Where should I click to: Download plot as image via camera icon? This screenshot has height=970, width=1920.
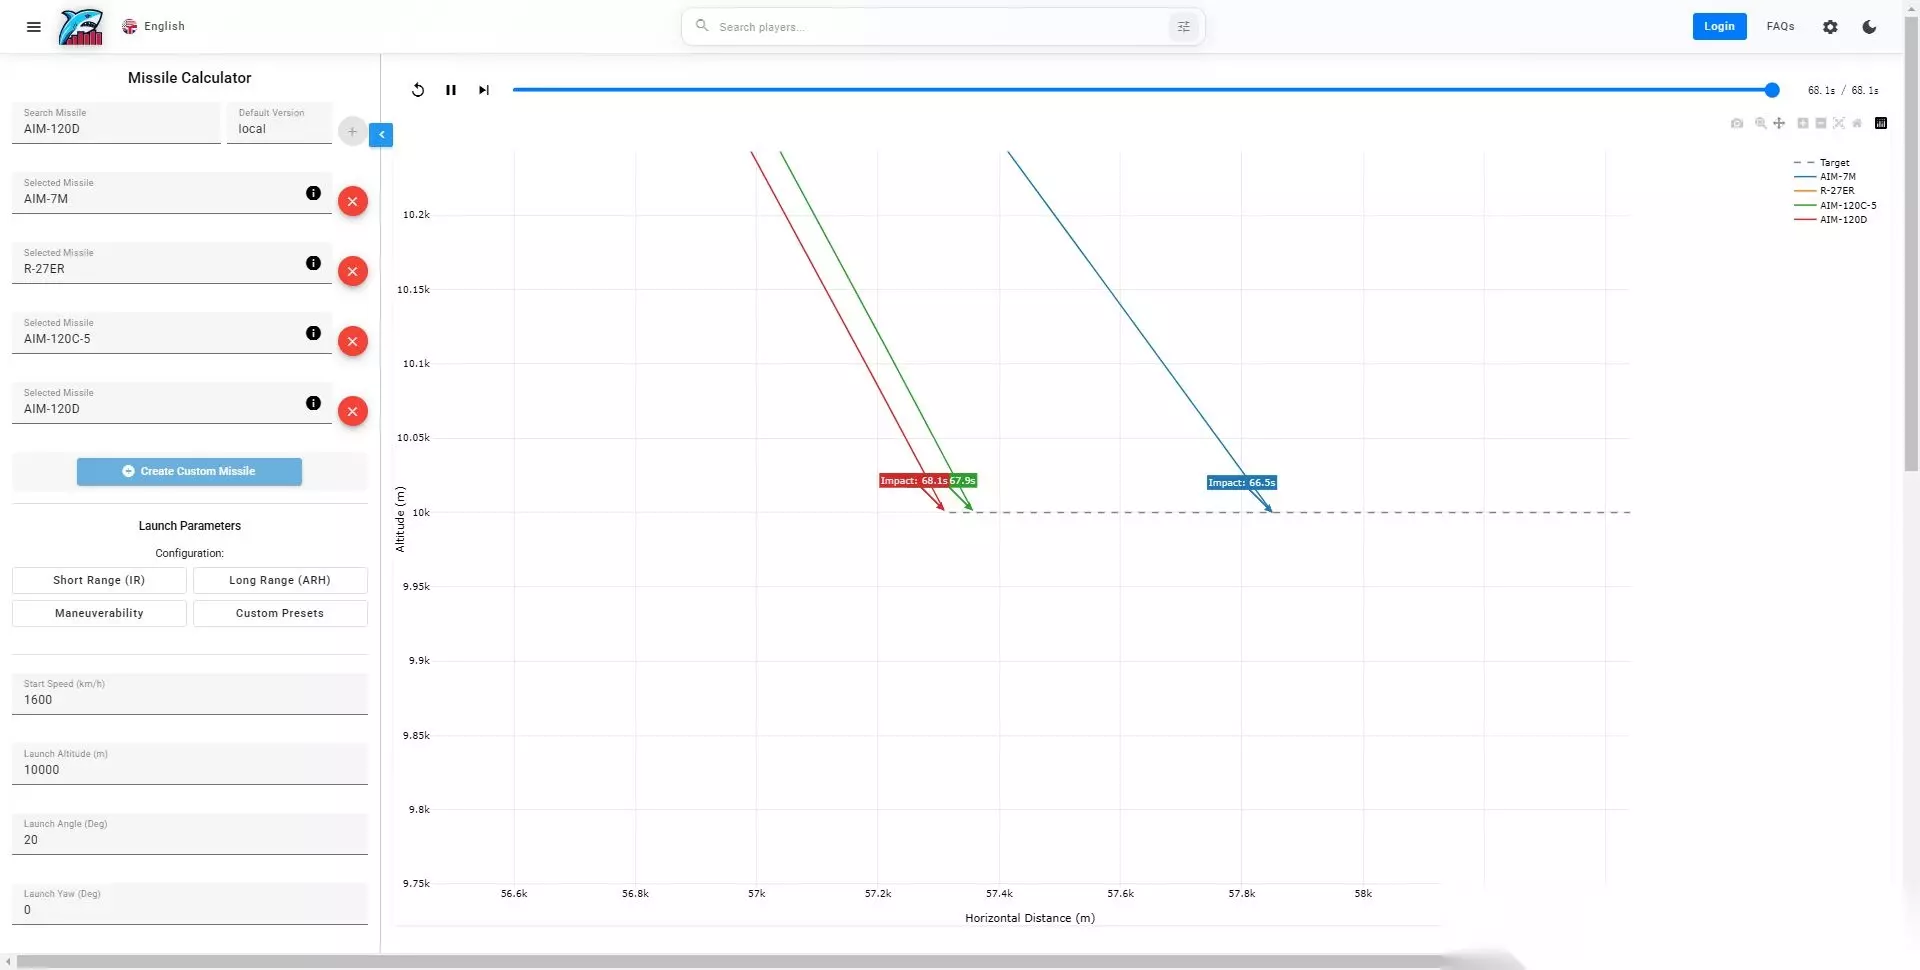coord(1737,123)
